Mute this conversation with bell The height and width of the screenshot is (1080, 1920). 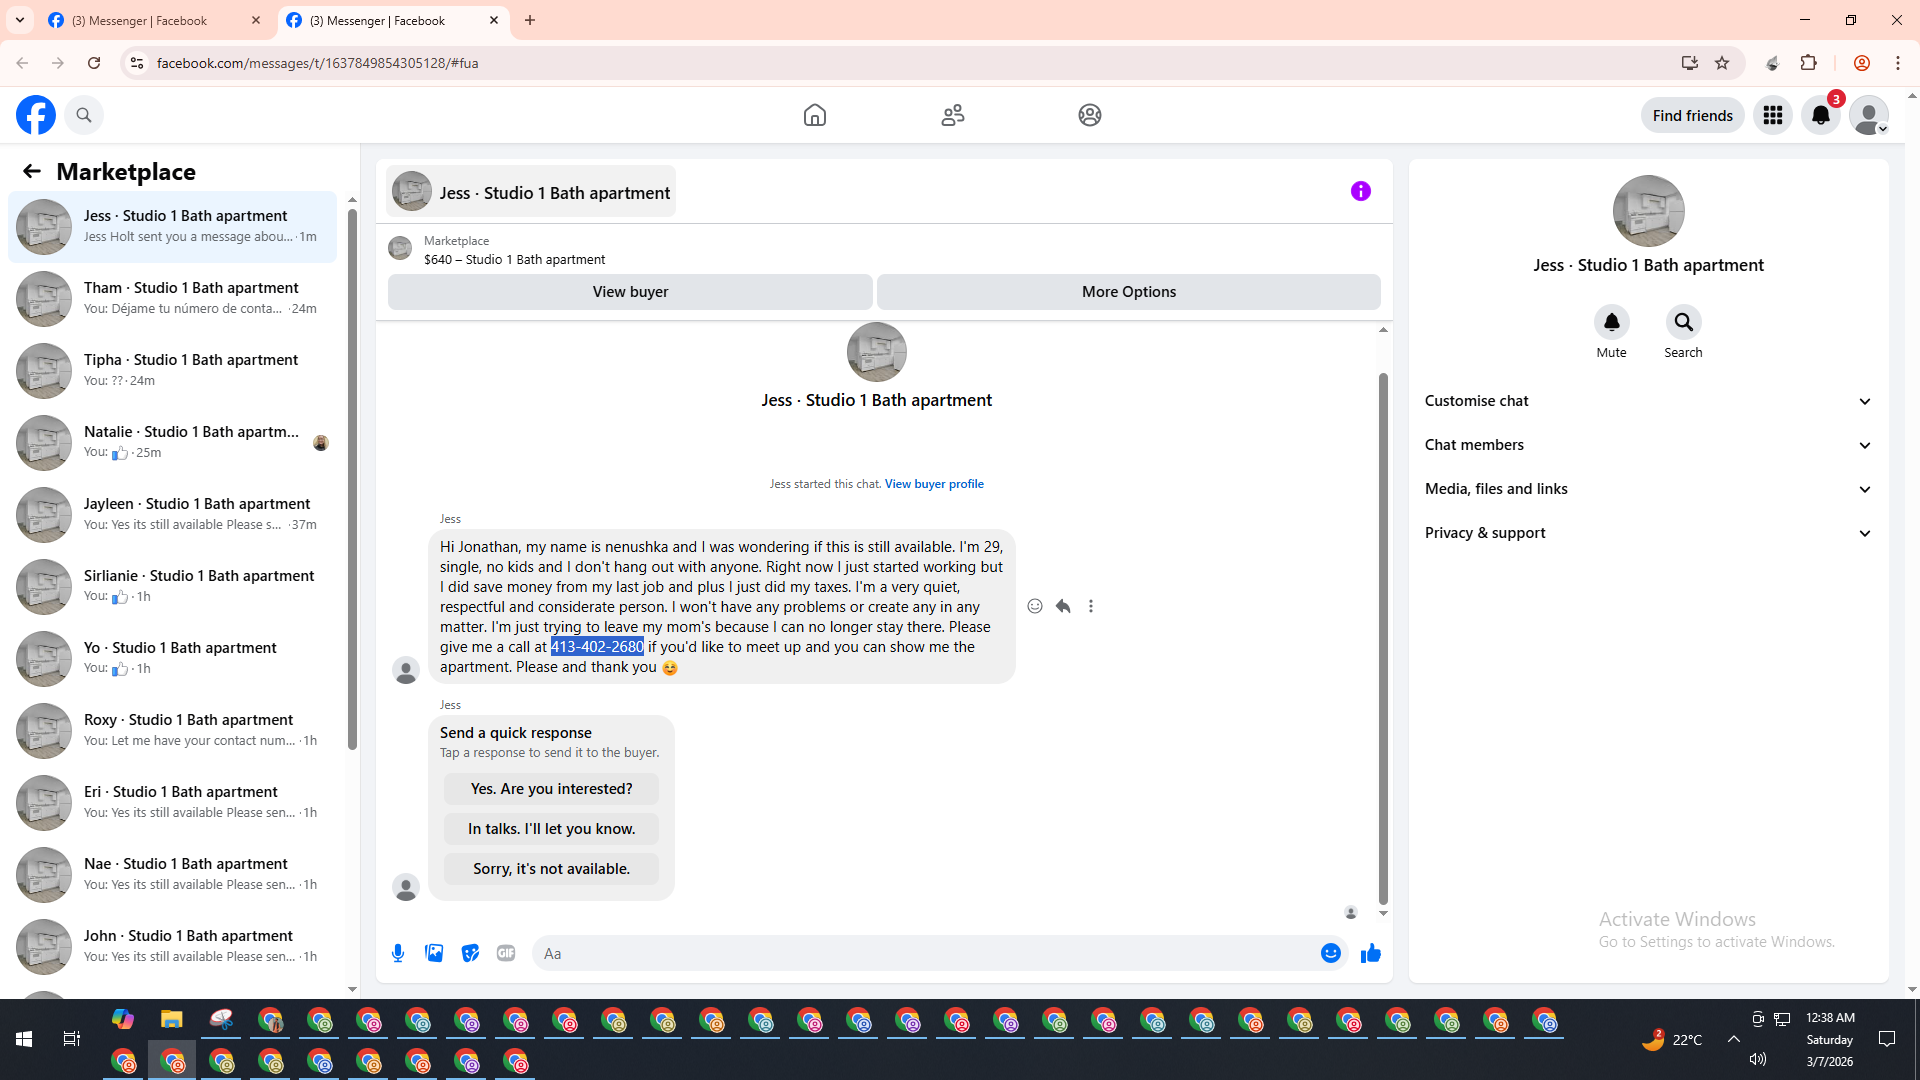pos(1611,322)
